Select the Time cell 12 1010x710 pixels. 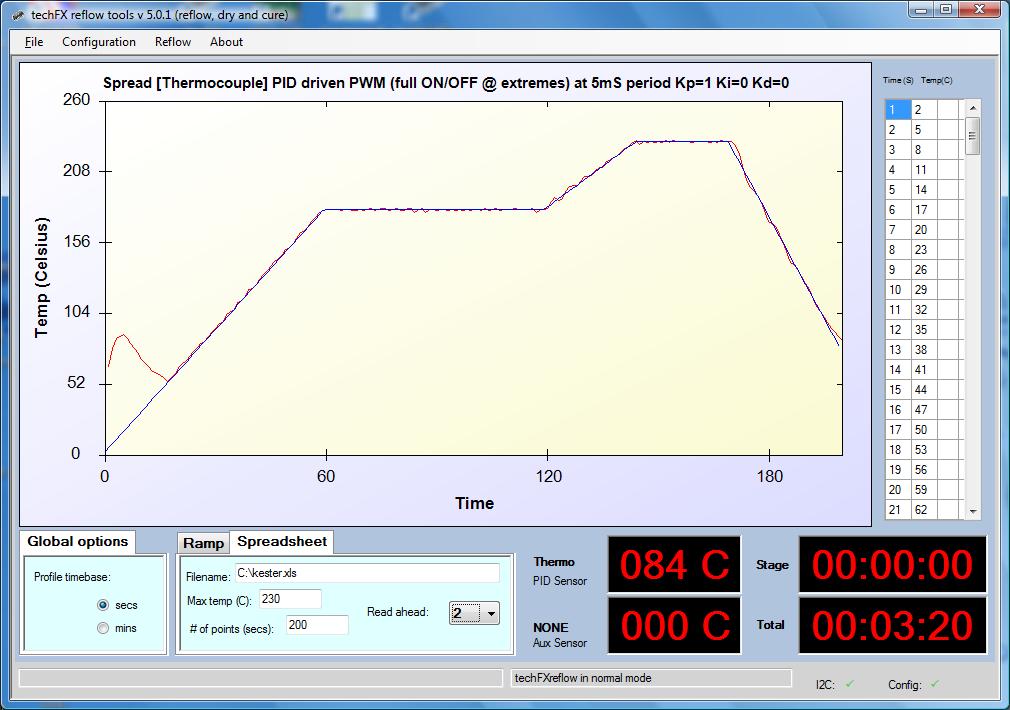pyautogui.click(x=898, y=329)
